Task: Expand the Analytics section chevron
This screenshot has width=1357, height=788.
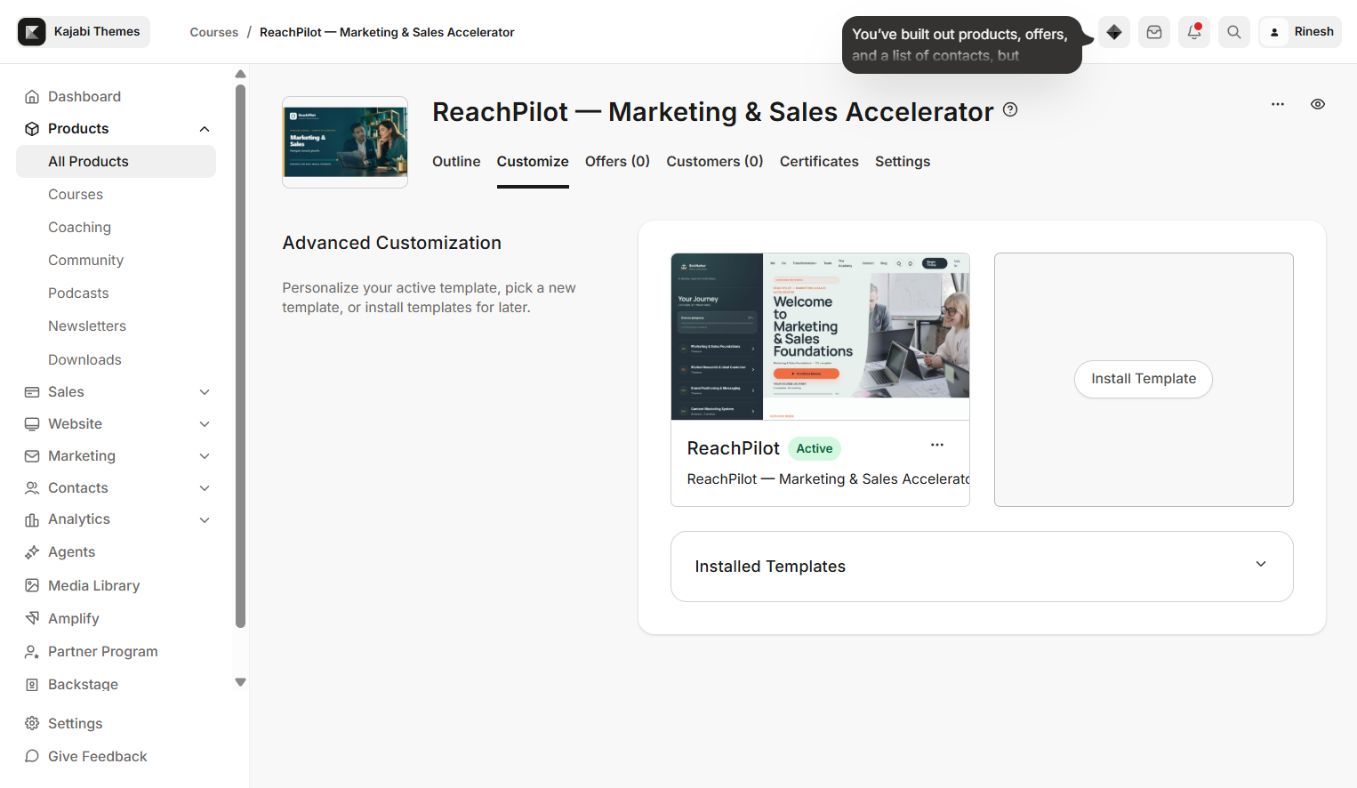Action: tap(204, 520)
